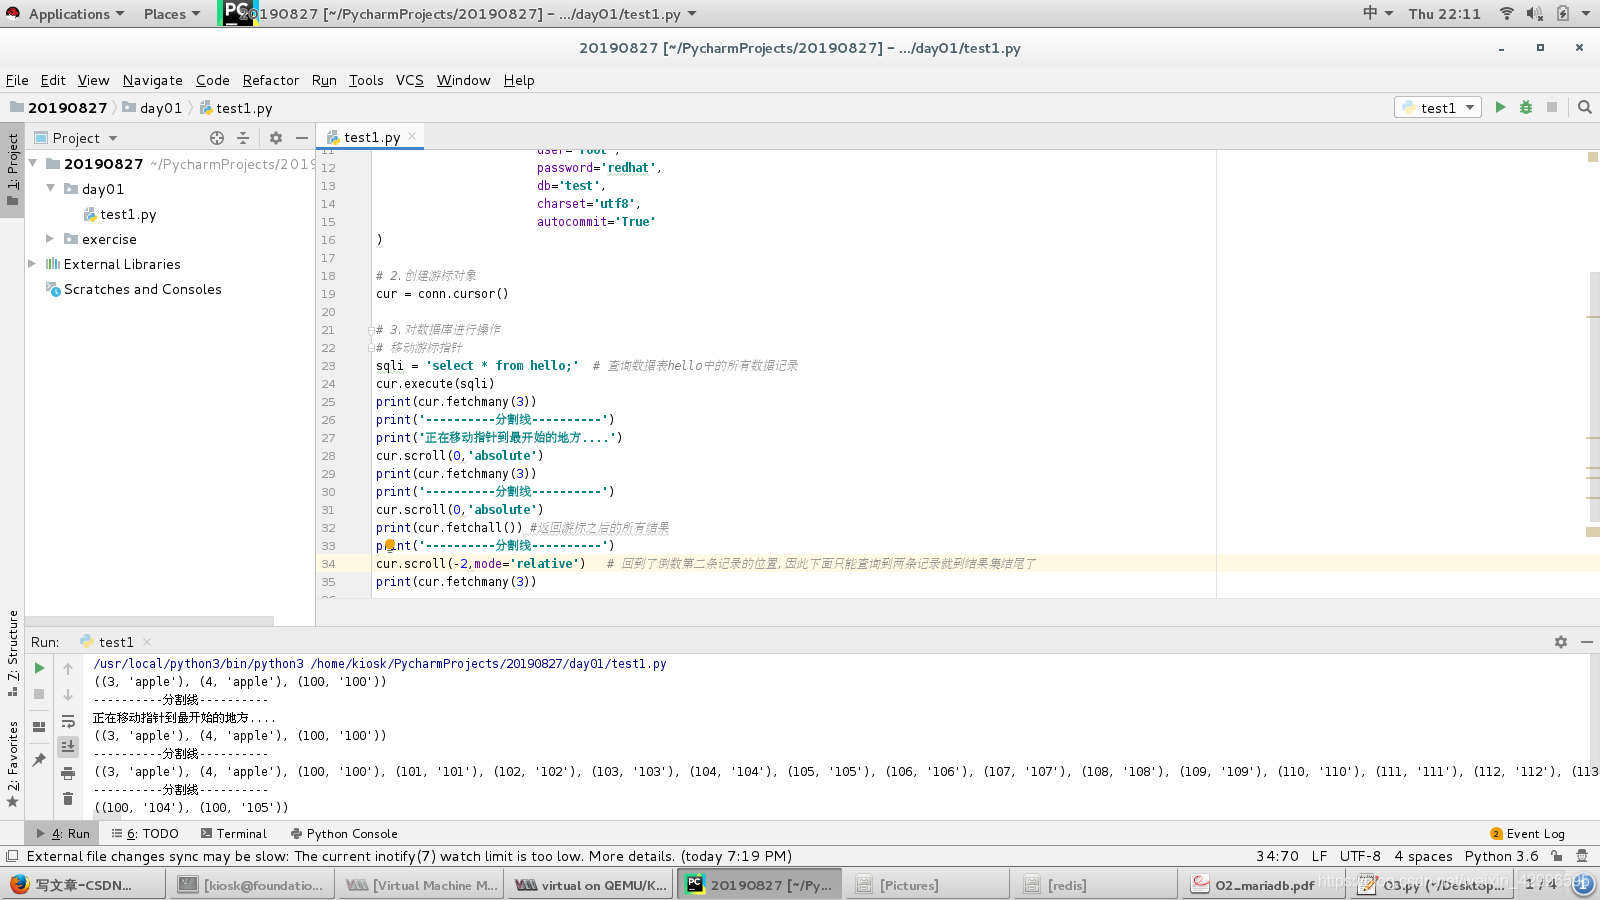Toggle scroll to end in the Run console
The width and height of the screenshot is (1600, 900).
coord(68,746)
